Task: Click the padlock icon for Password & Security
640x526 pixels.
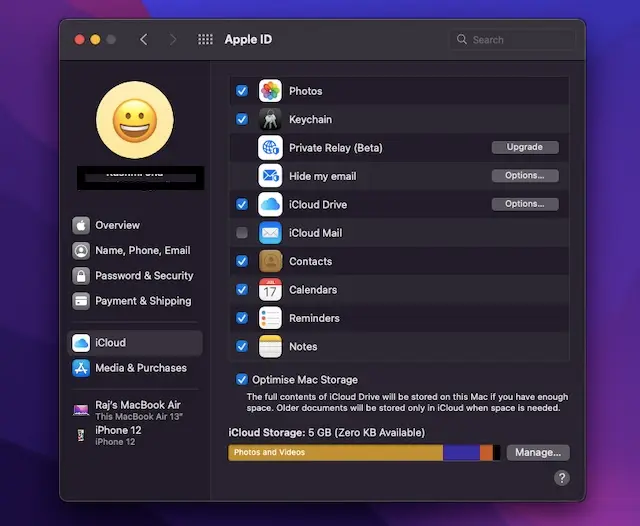Action: [81, 276]
